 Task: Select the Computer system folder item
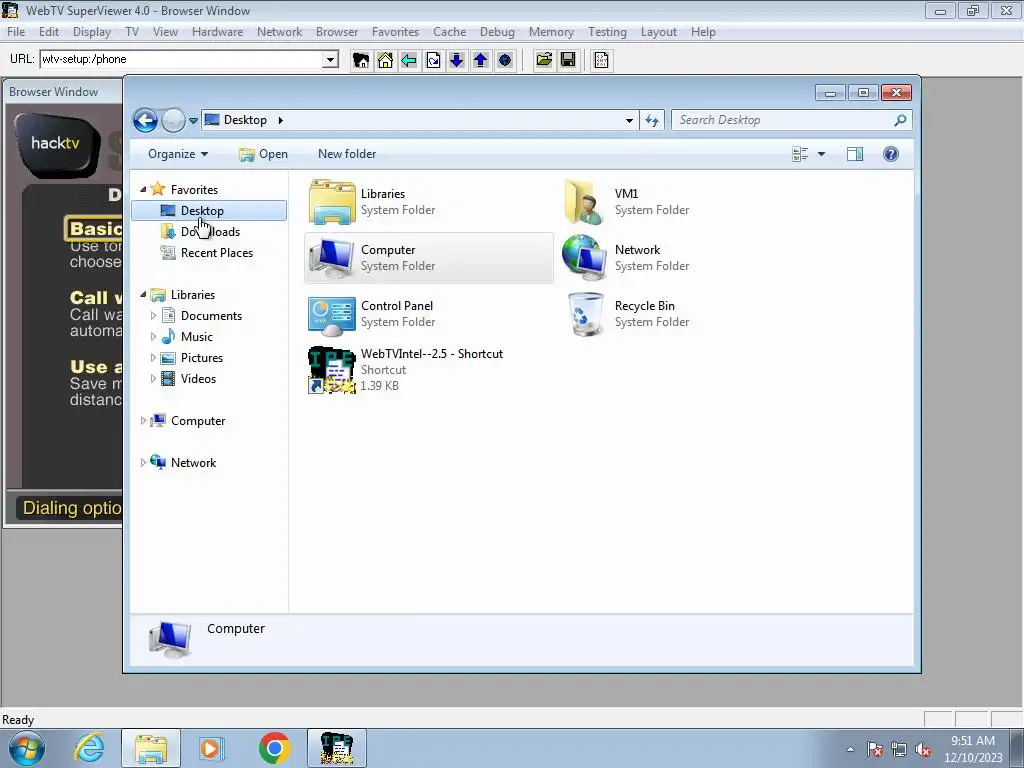pos(428,258)
